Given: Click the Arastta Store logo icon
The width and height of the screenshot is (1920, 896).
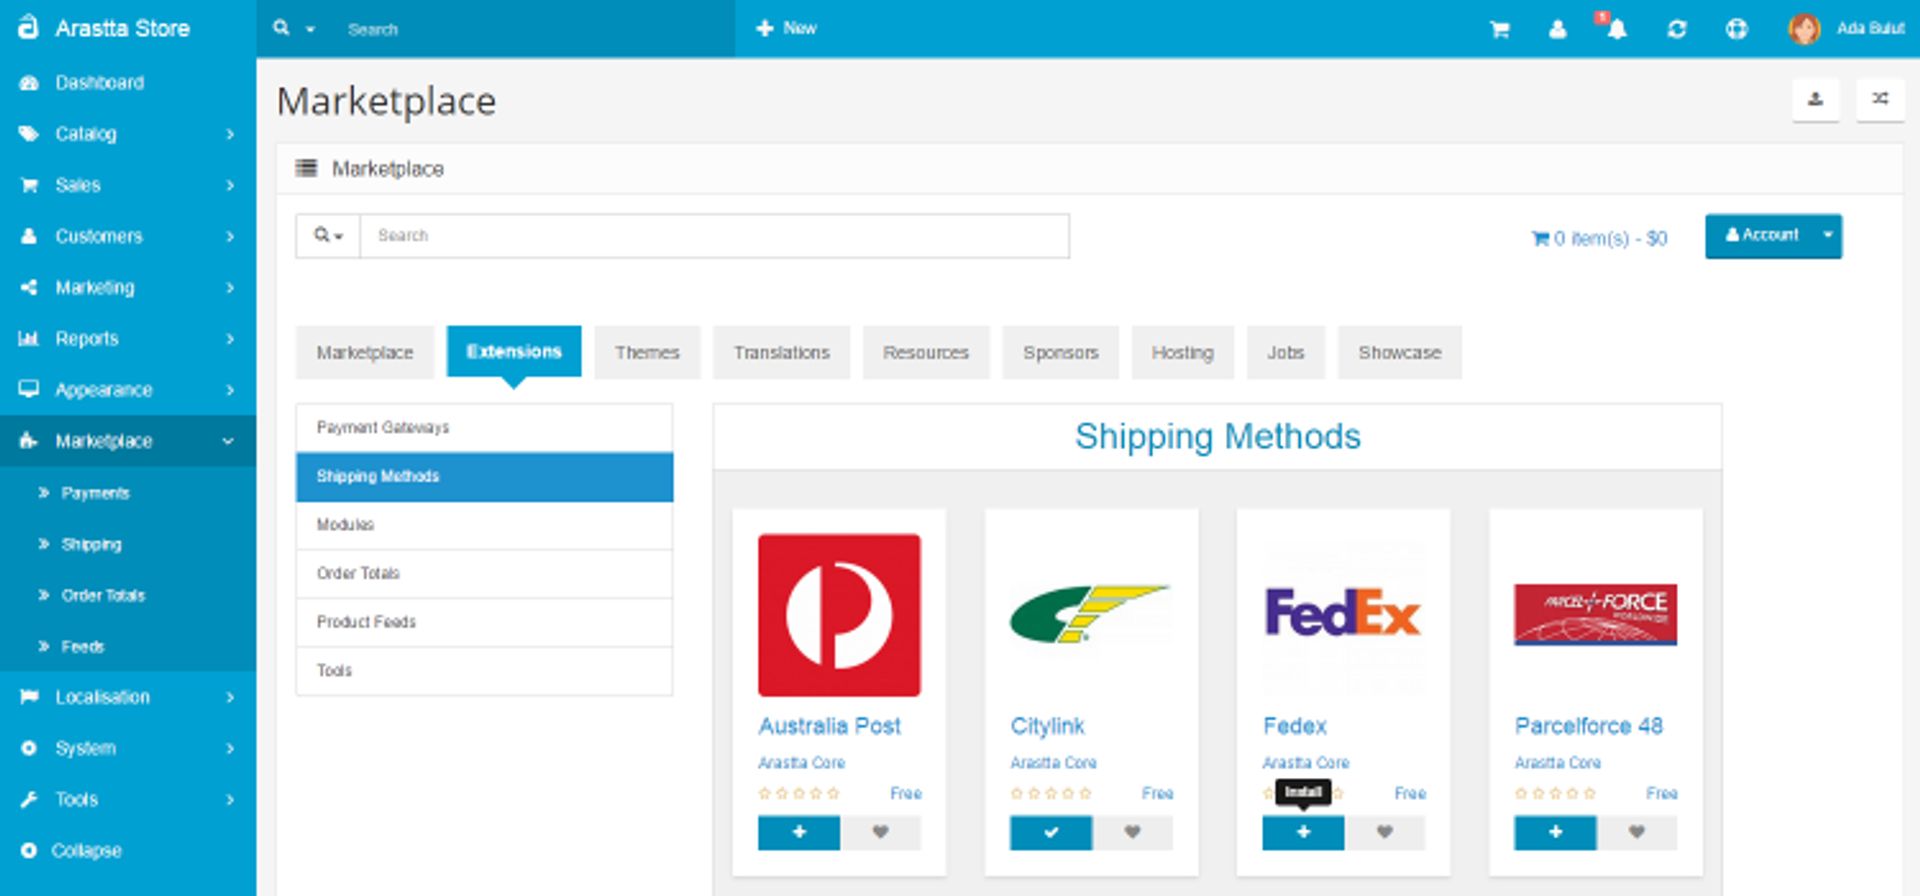Looking at the screenshot, I should [x=28, y=27].
